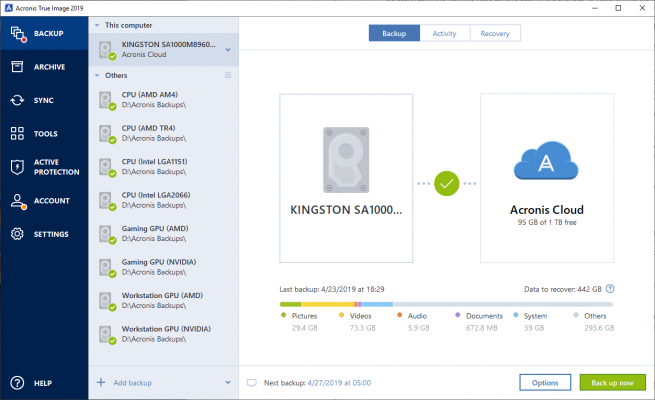Maximize the Acronis True Image window
This screenshot has width=655, height=400.
click(x=618, y=8)
